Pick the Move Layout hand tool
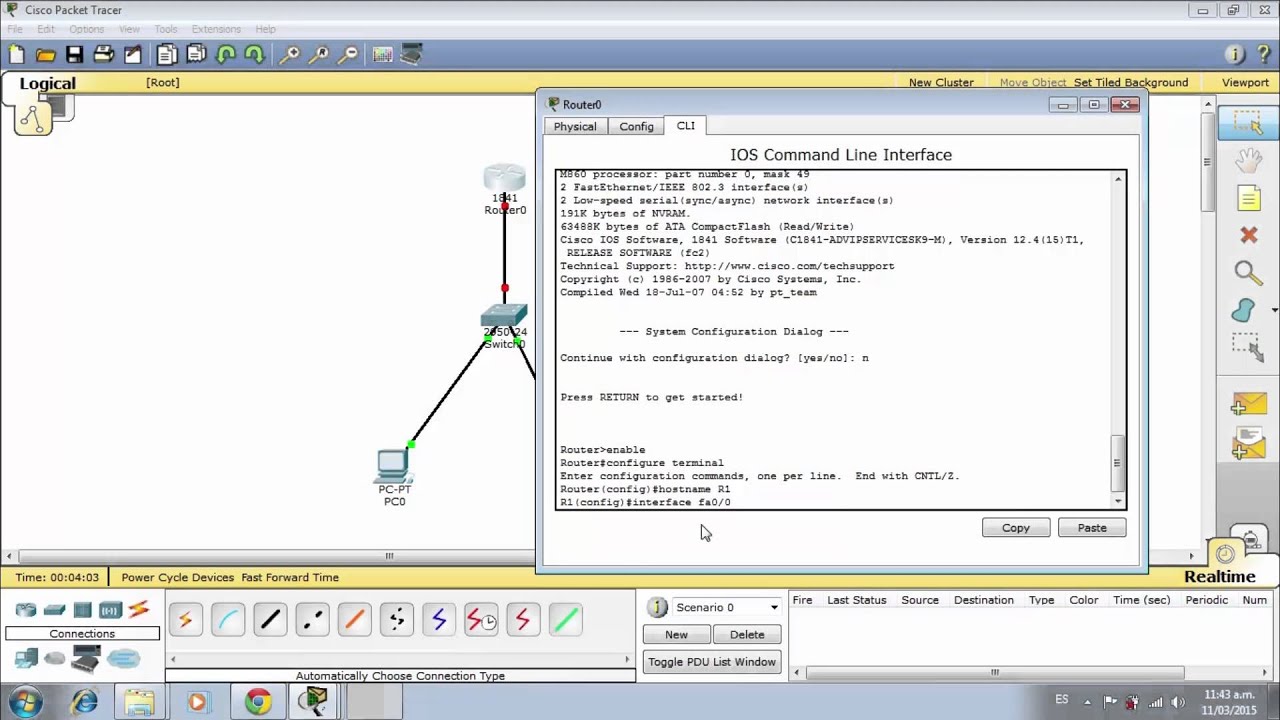This screenshot has height=720, width=1280. tap(1248, 160)
